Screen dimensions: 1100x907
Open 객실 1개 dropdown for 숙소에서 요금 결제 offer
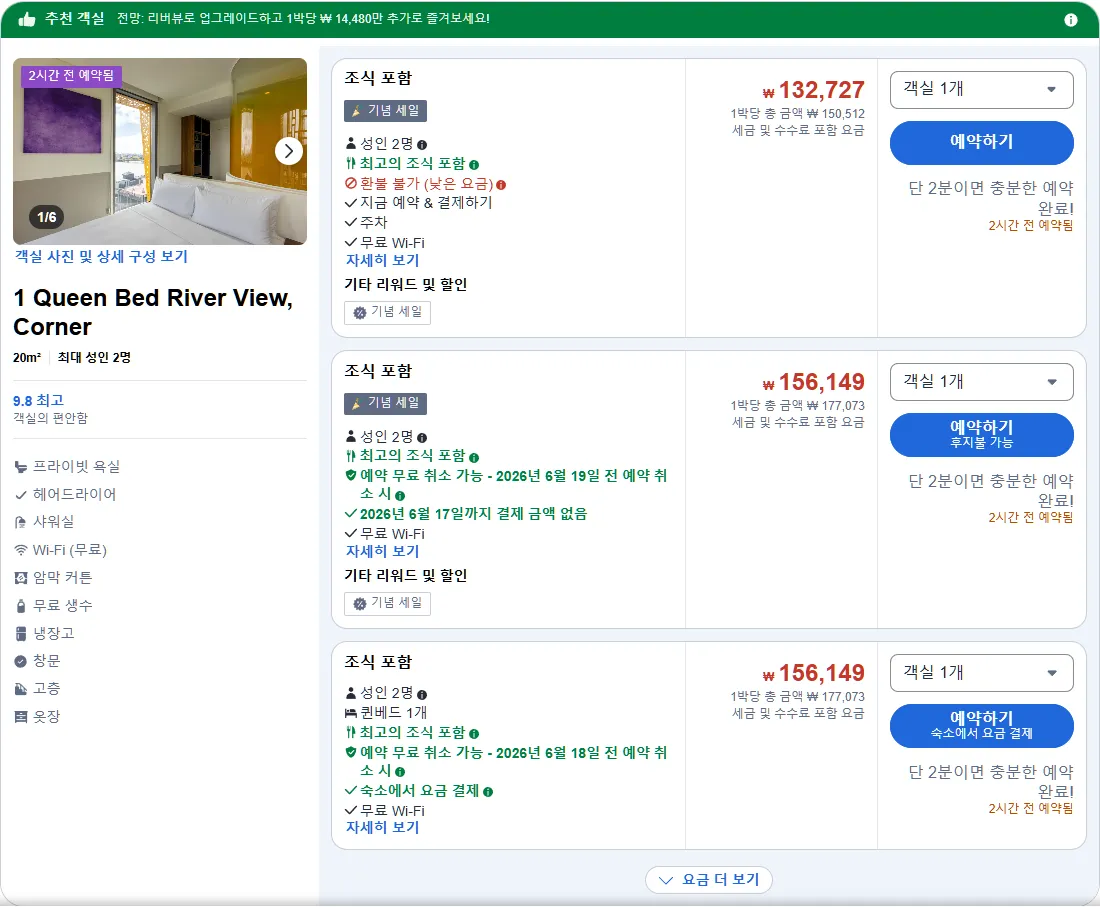pyautogui.click(x=981, y=673)
